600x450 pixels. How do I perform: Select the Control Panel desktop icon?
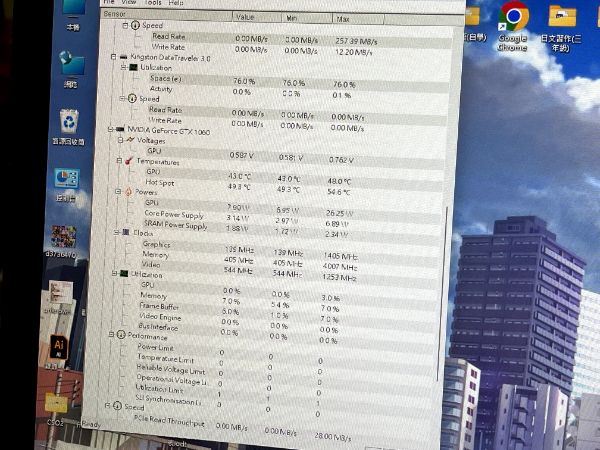click(x=67, y=185)
